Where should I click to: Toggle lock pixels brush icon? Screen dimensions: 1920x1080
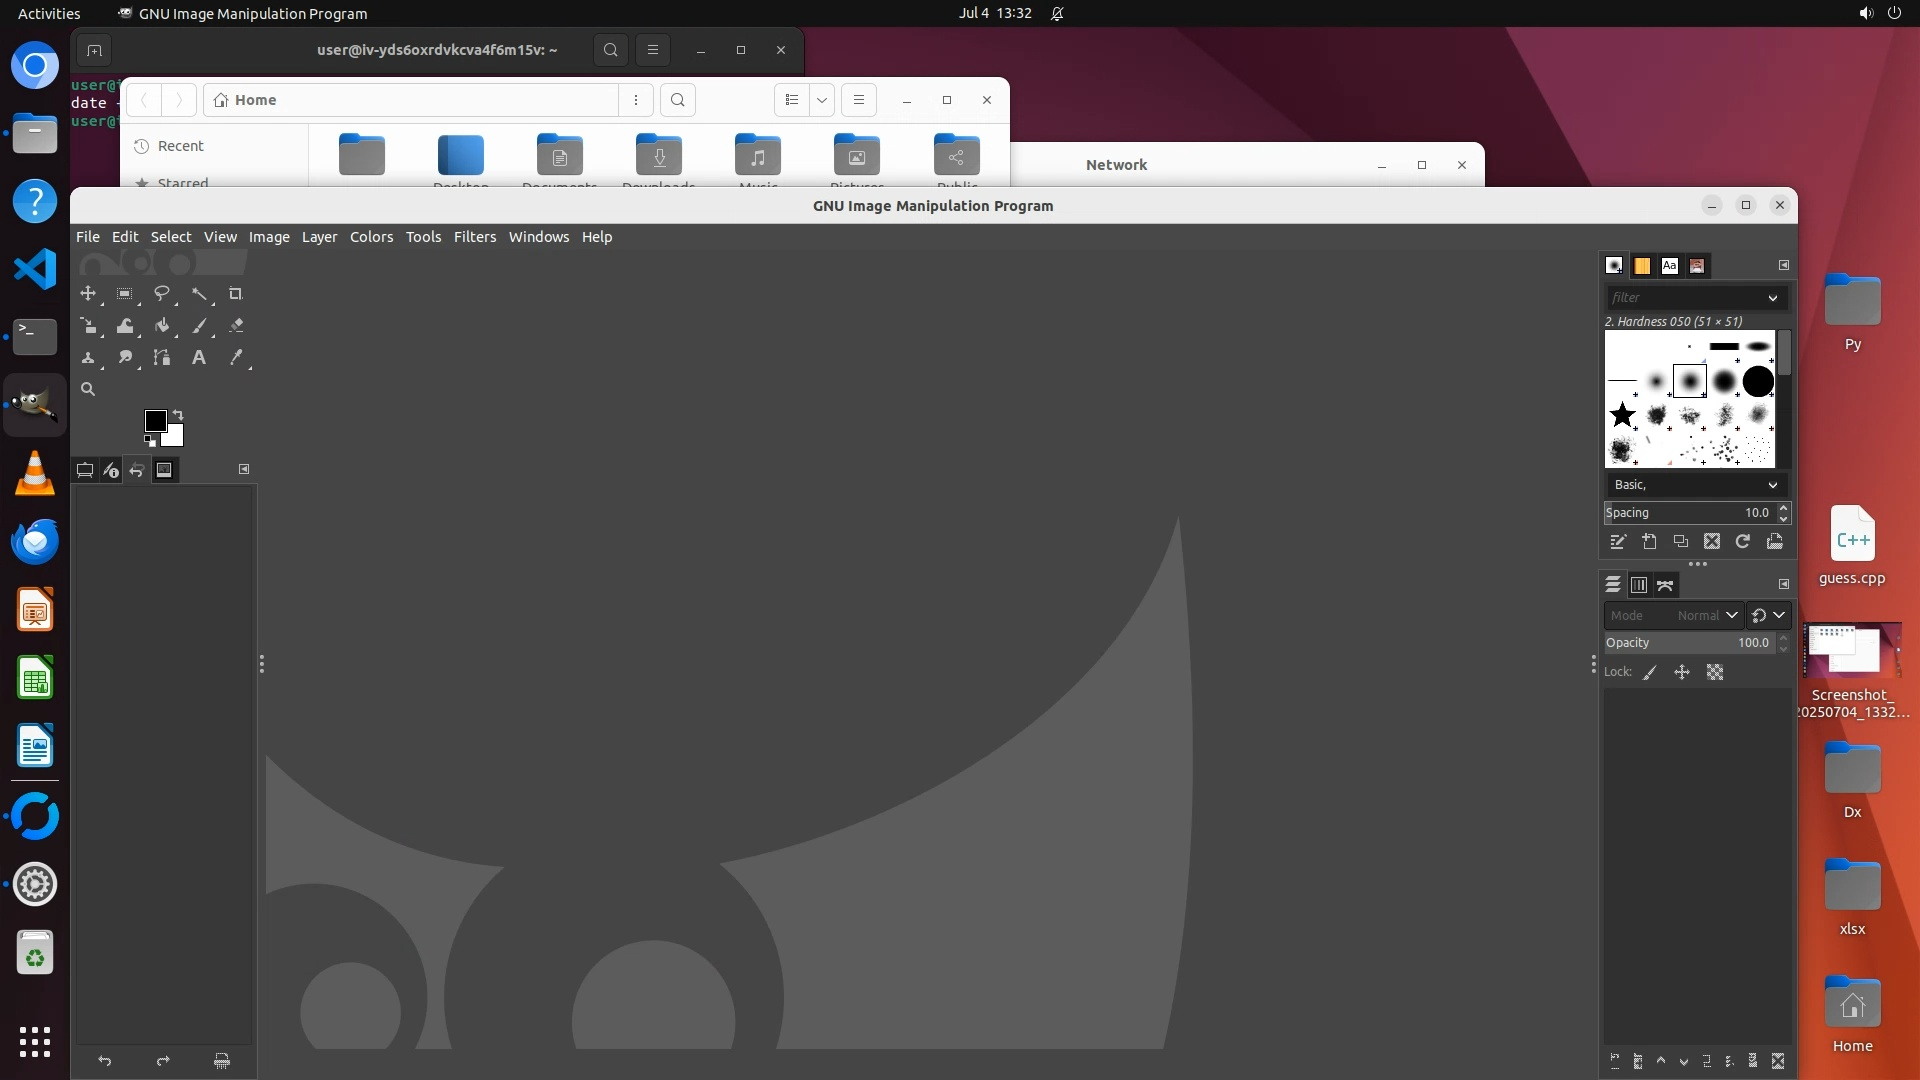pos(1650,673)
